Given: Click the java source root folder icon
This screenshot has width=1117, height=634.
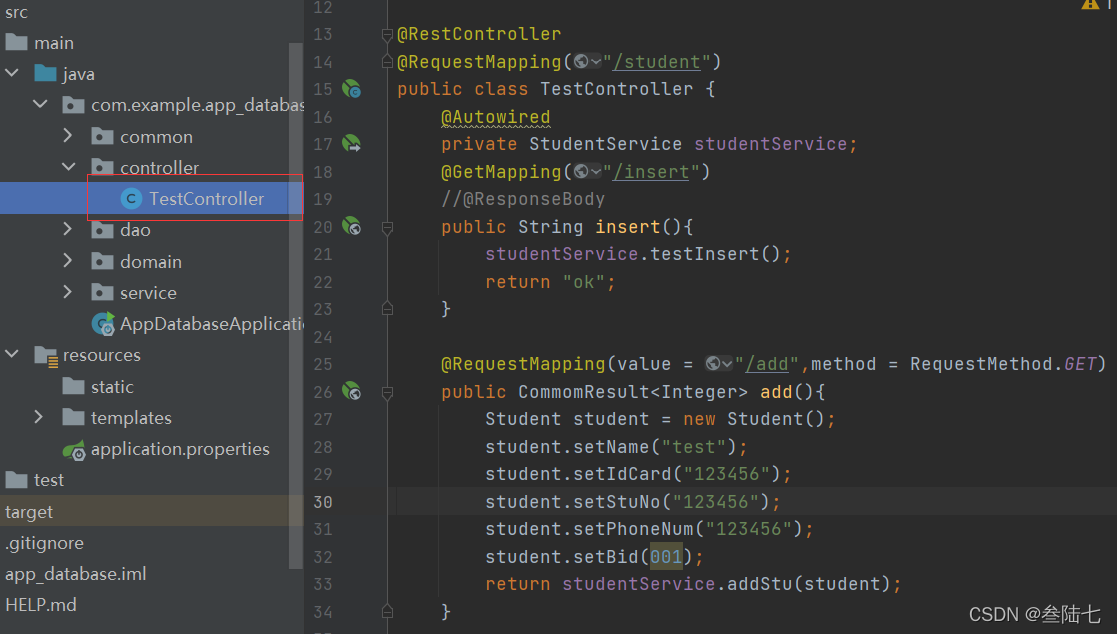Looking at the screenshot, I should pyautogui.click(x=46, y=73).
